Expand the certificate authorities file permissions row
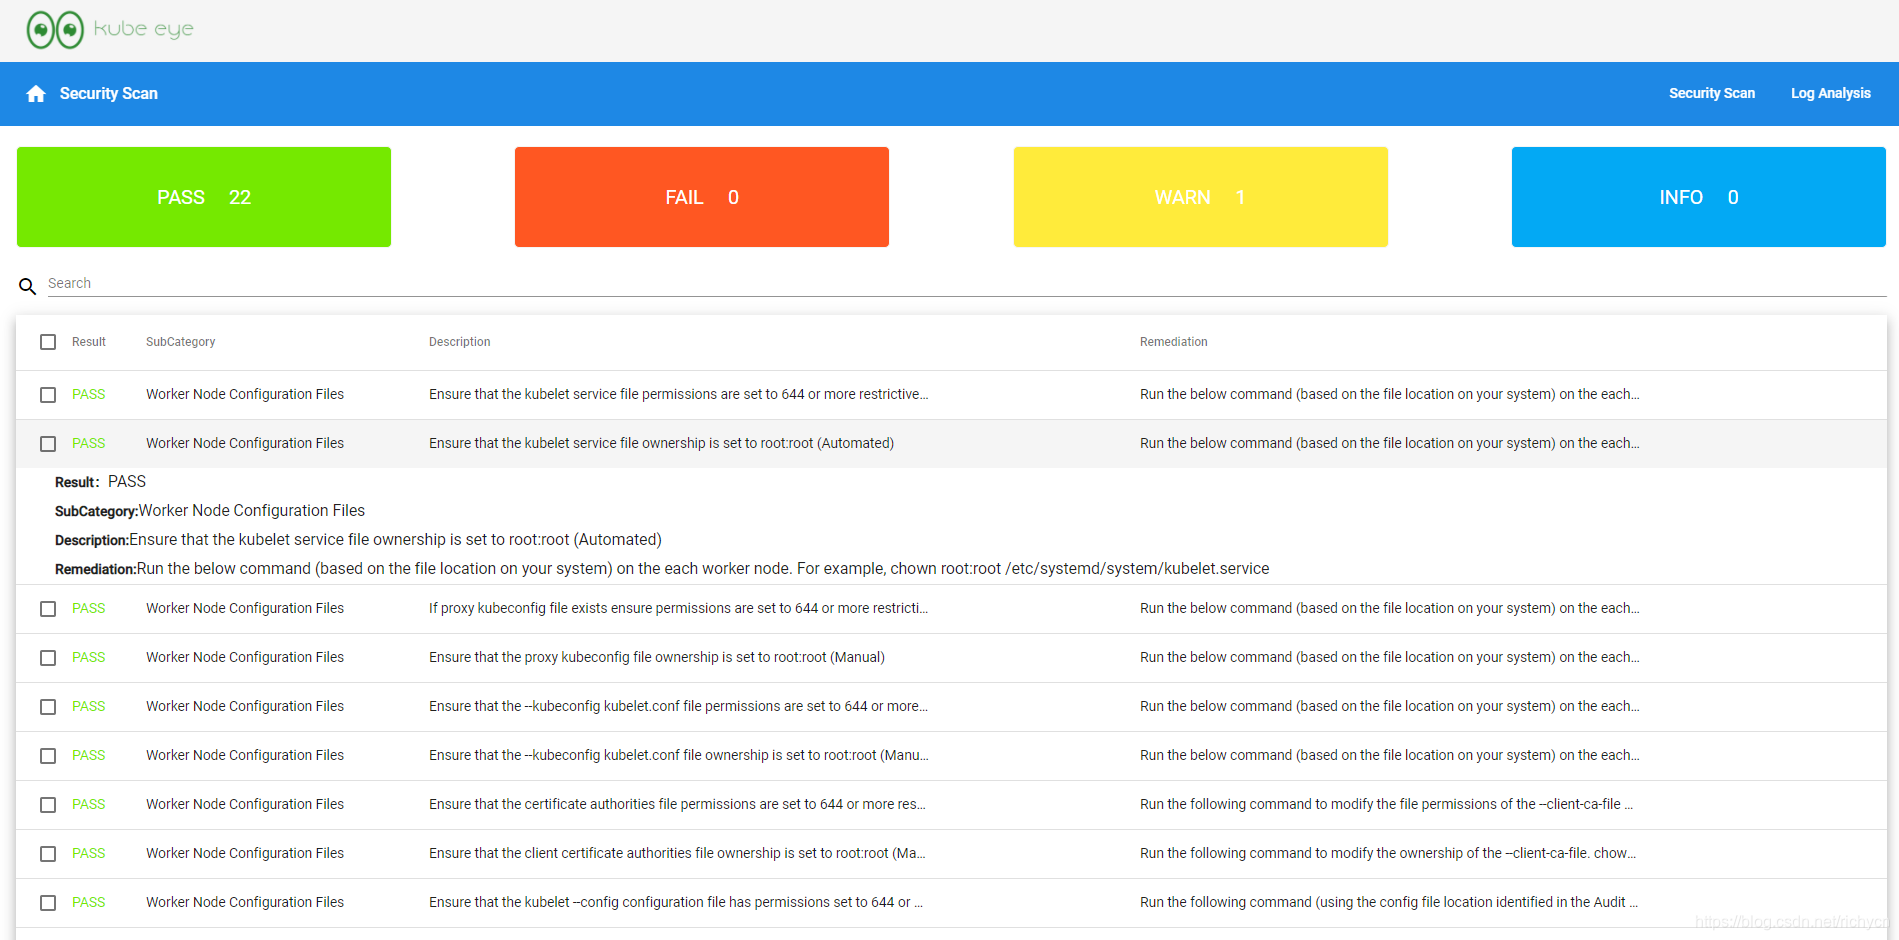 point(951,805)
